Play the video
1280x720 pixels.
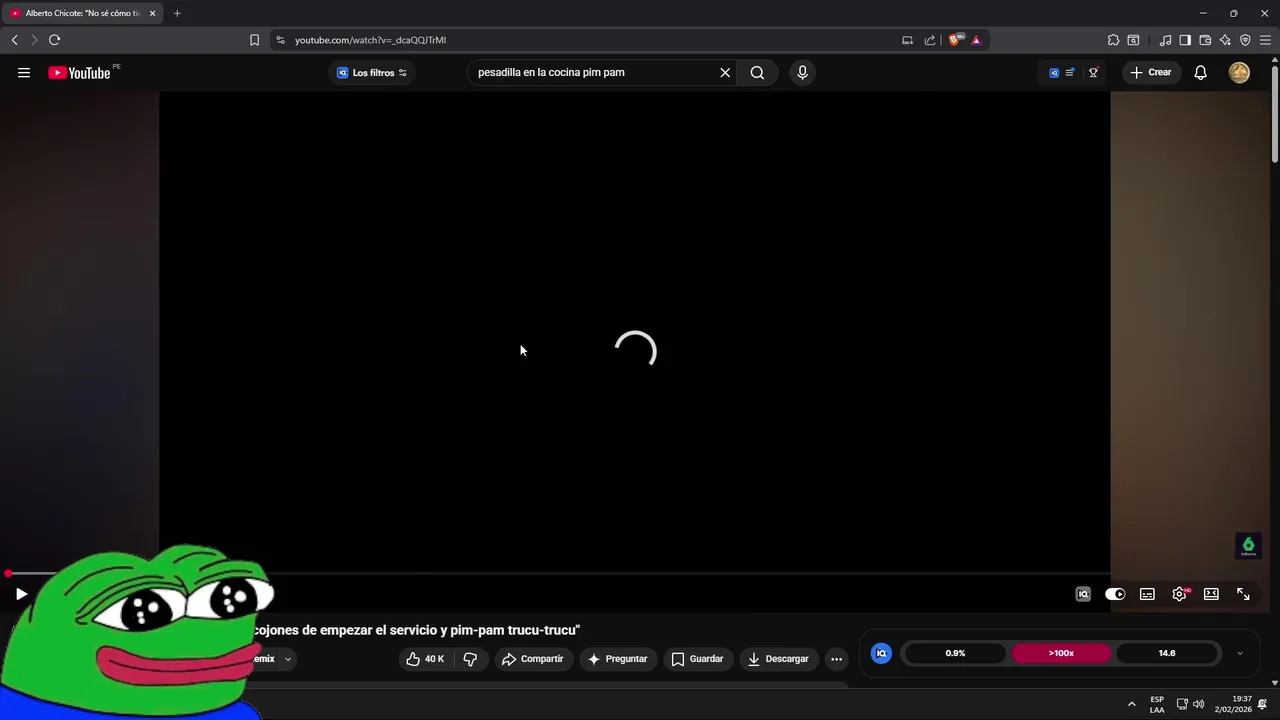(x=21, y=594)
